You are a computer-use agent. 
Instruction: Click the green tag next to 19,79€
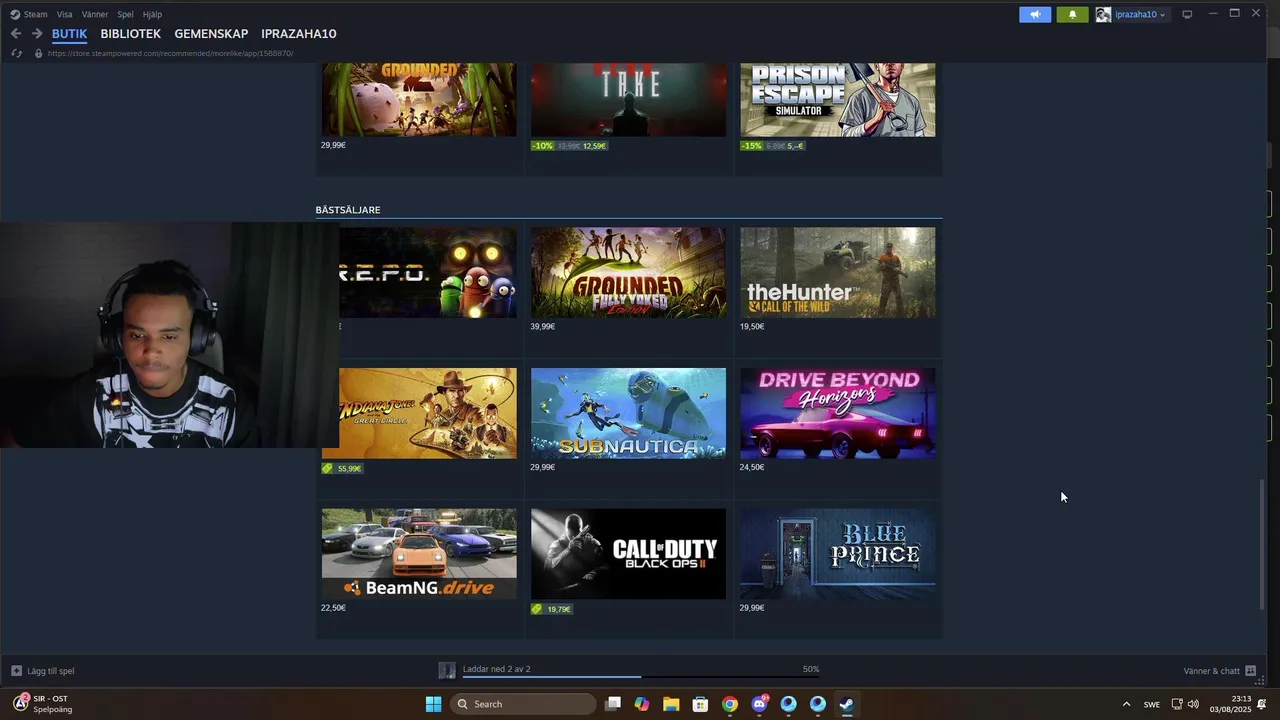click(537, 609)
